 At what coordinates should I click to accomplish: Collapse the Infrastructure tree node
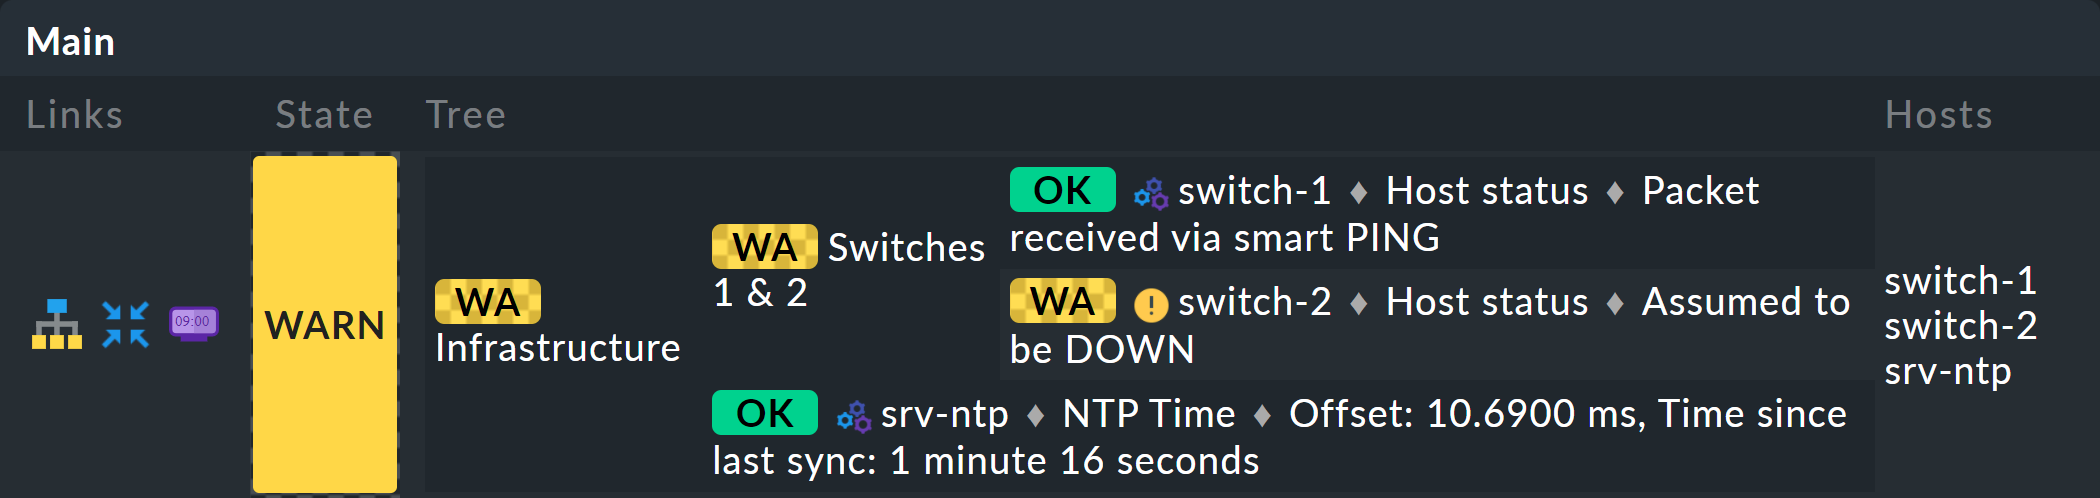pos(557,348)
